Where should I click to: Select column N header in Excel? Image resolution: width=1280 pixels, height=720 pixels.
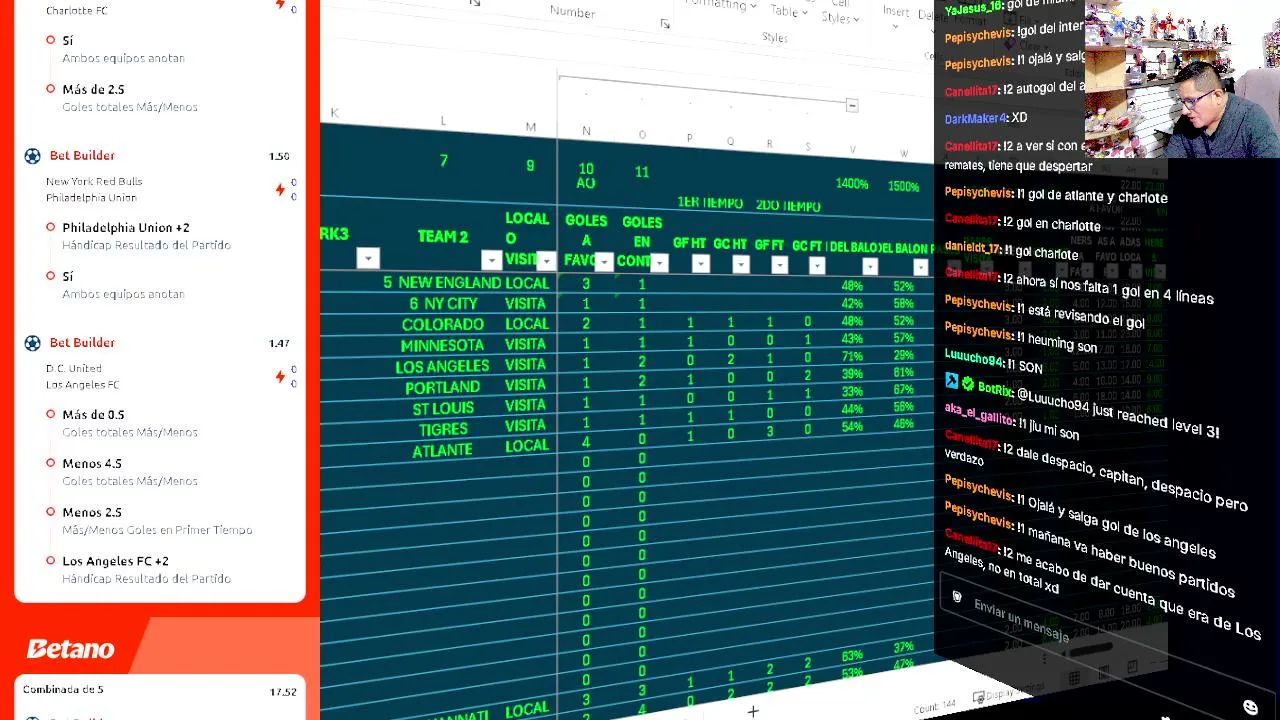pos(586,131)
